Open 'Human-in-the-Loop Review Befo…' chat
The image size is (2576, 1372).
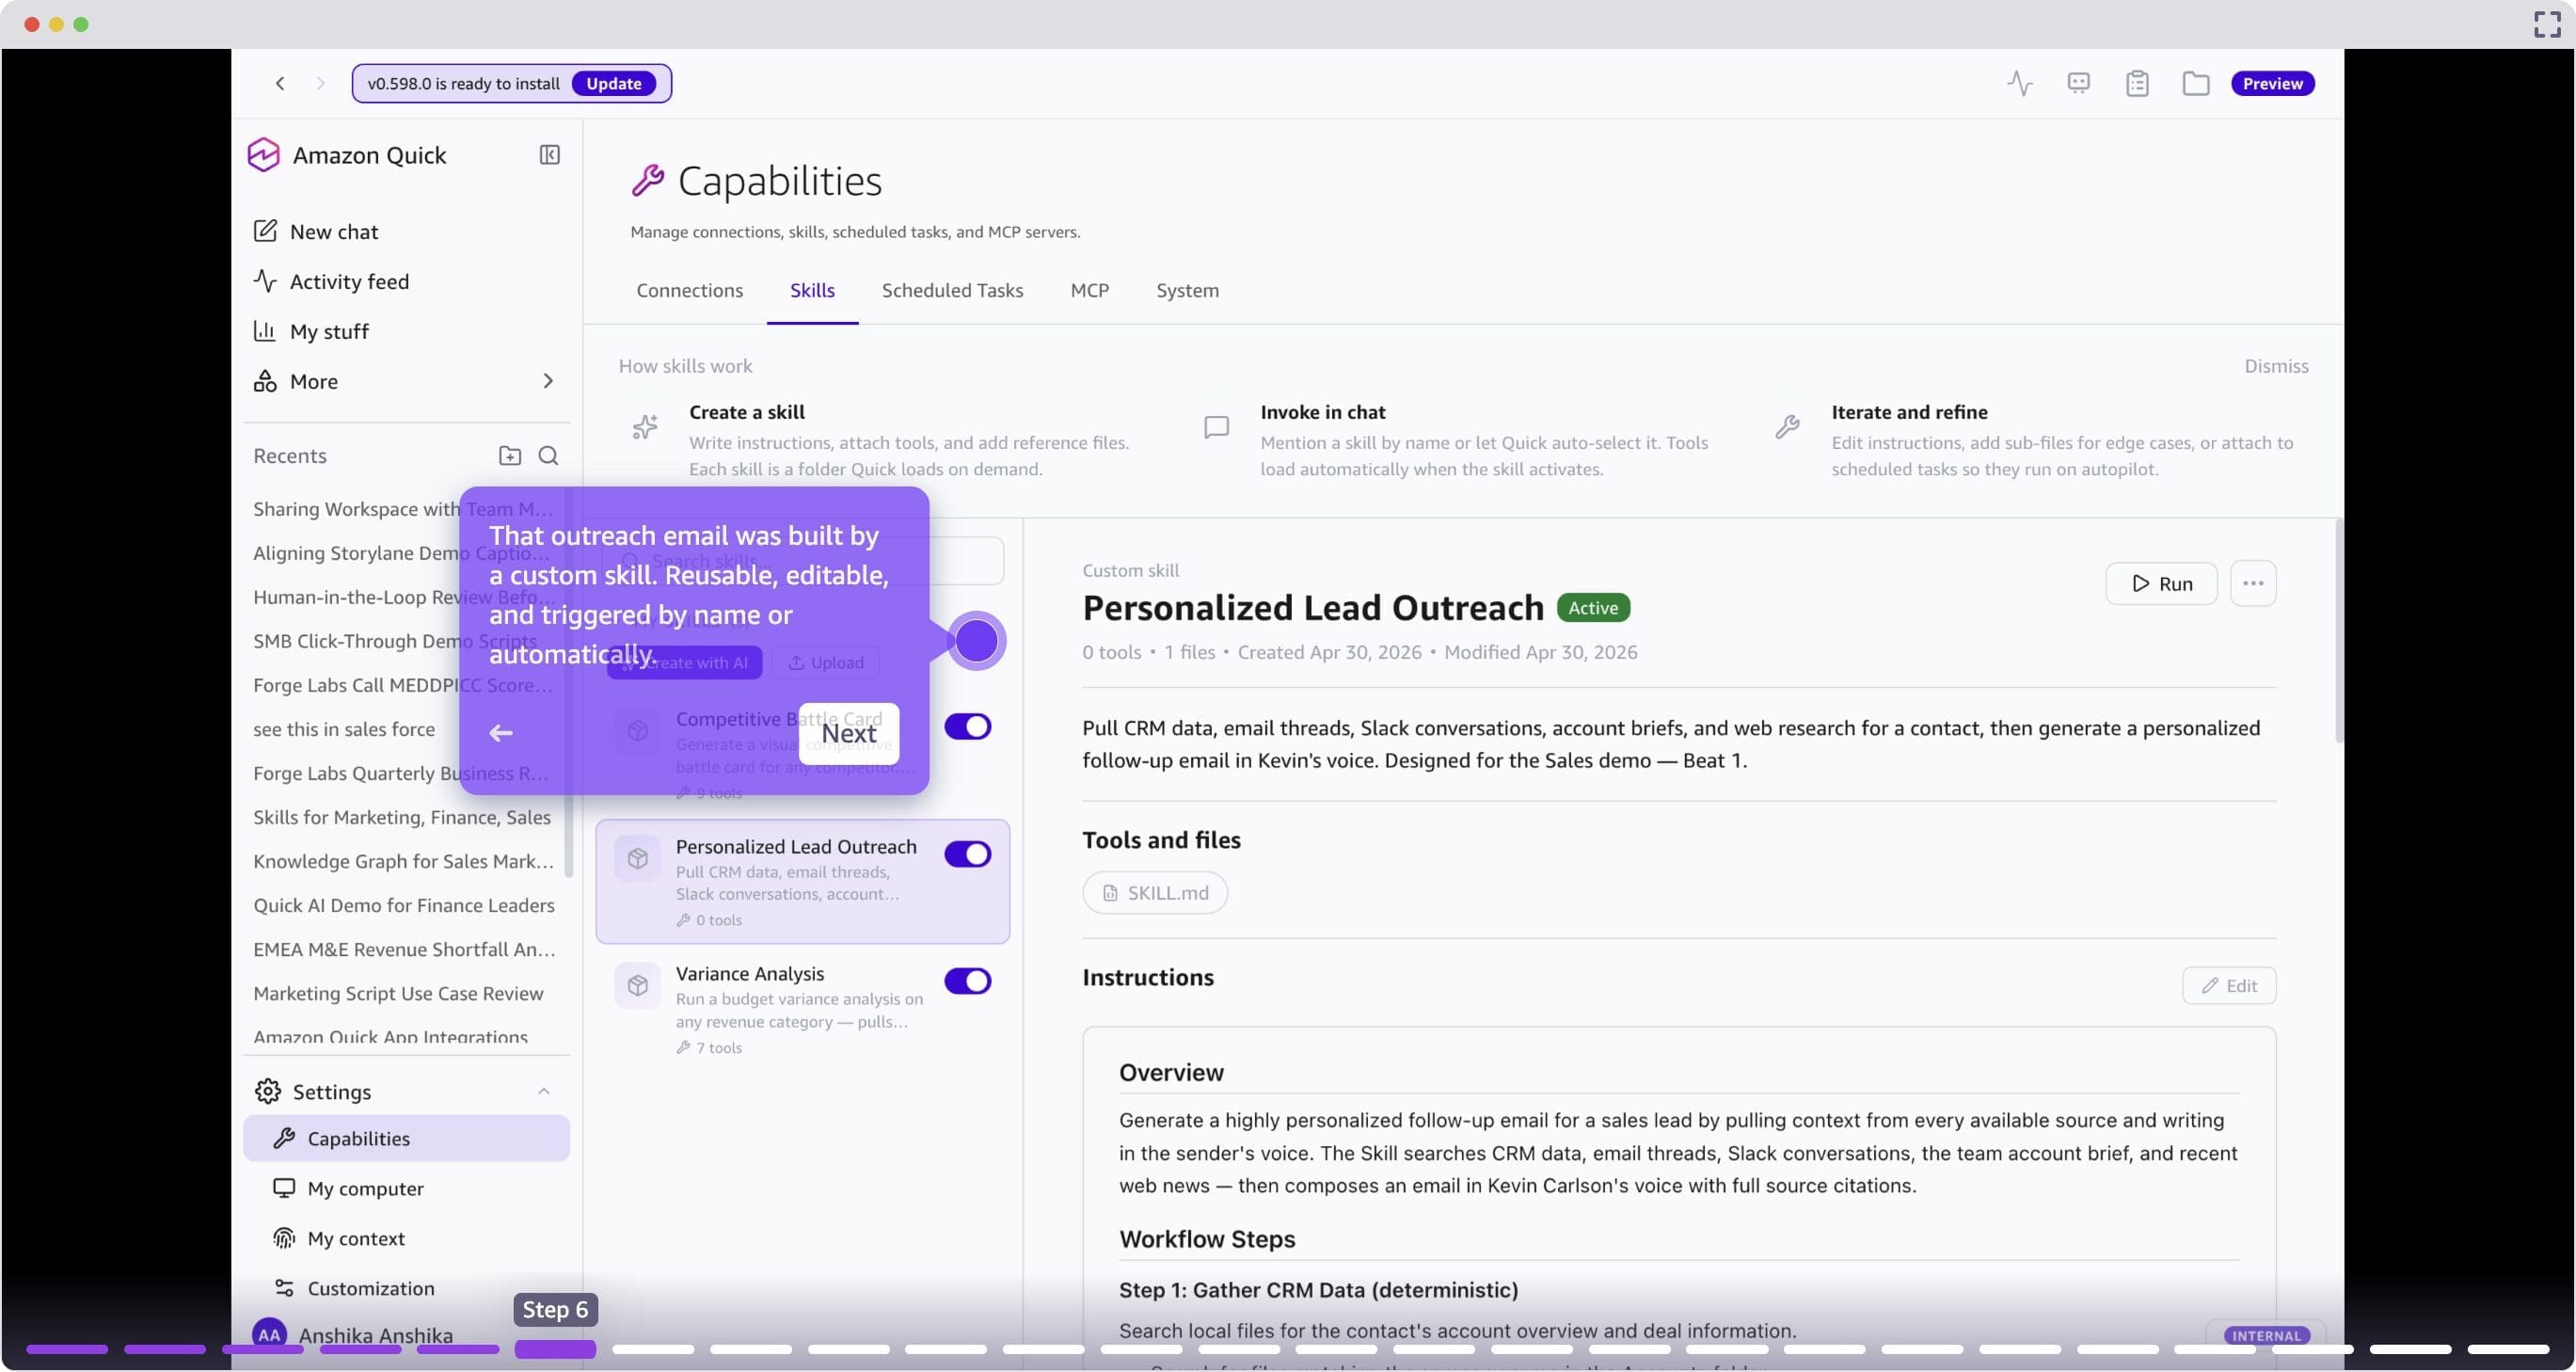[x=403, y=597]
